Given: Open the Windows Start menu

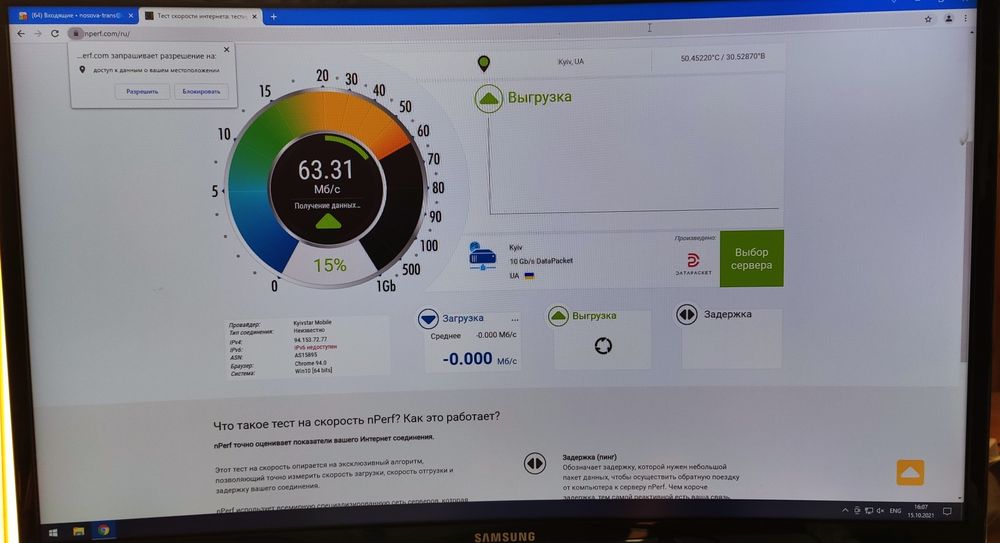Looking at the screenshot, I should pyautogui.click(x=54, y=532).
